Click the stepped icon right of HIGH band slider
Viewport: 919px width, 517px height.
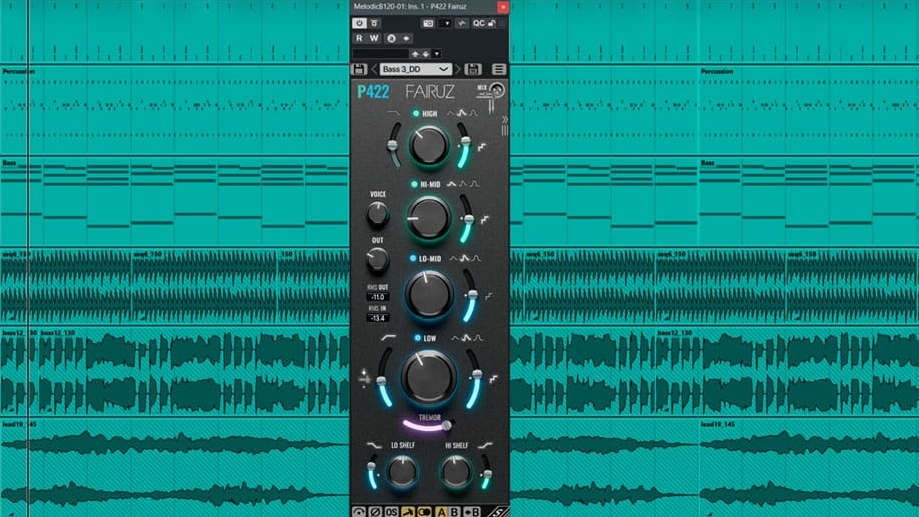coord(482,147)
